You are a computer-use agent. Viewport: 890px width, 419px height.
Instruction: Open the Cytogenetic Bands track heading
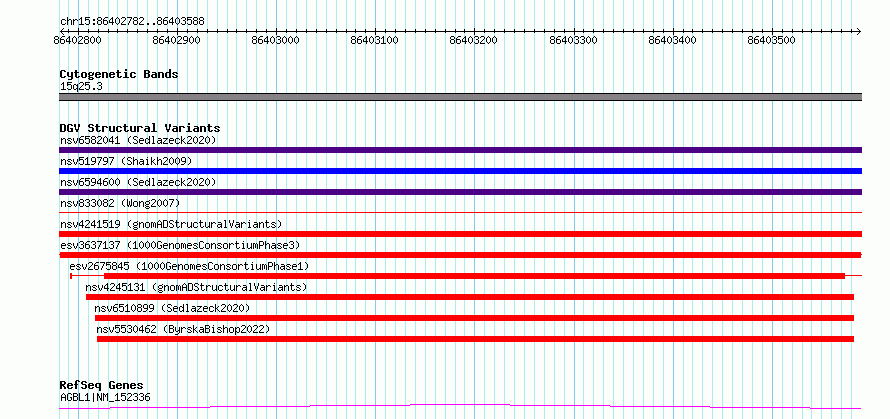tap(119, 74)
